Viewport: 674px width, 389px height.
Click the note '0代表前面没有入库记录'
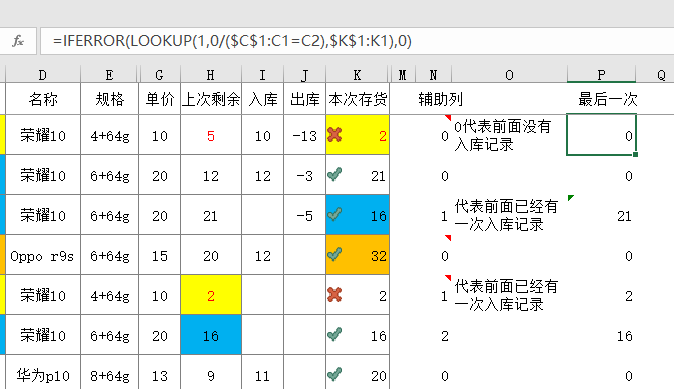click(x=502, y=135)
